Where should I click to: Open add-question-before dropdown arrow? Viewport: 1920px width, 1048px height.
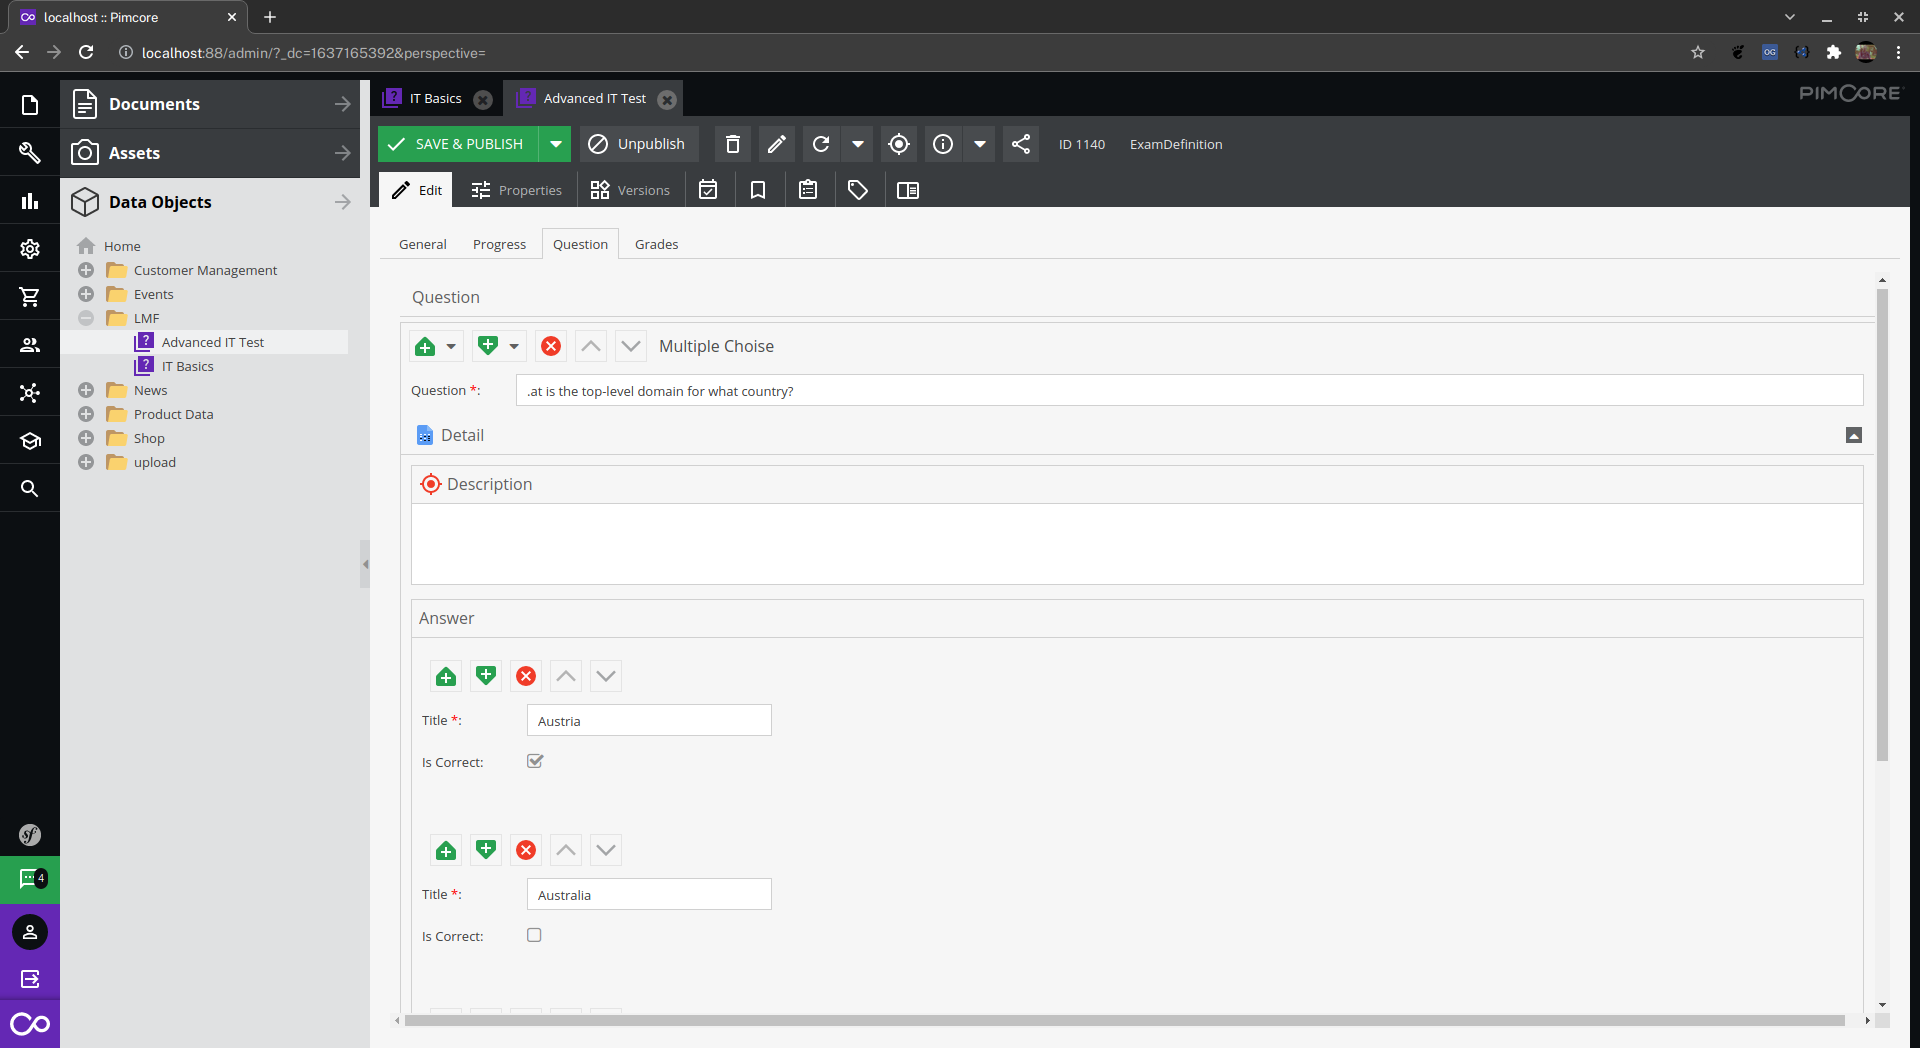(x=451, y=346)
